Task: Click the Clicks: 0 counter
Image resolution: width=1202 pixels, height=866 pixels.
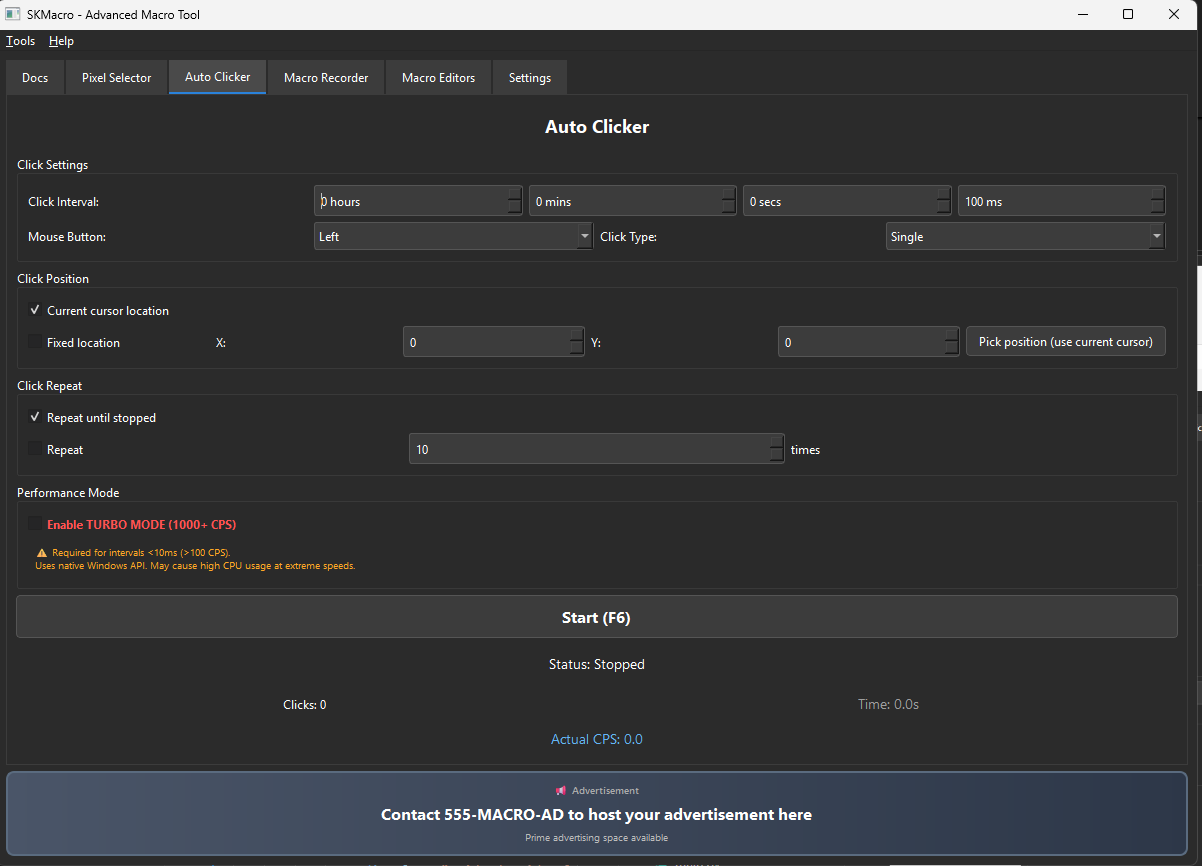Action: point(305,705)
